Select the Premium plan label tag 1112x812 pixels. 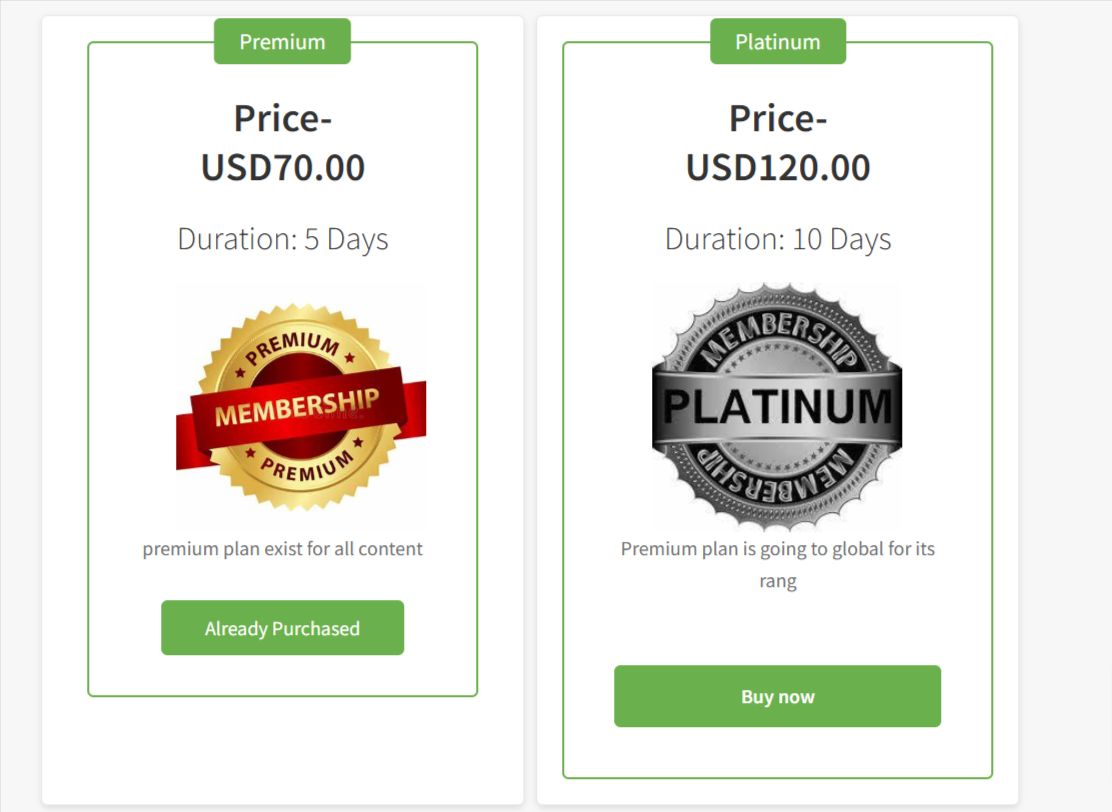pyautogui.click(x=282, y=42)
